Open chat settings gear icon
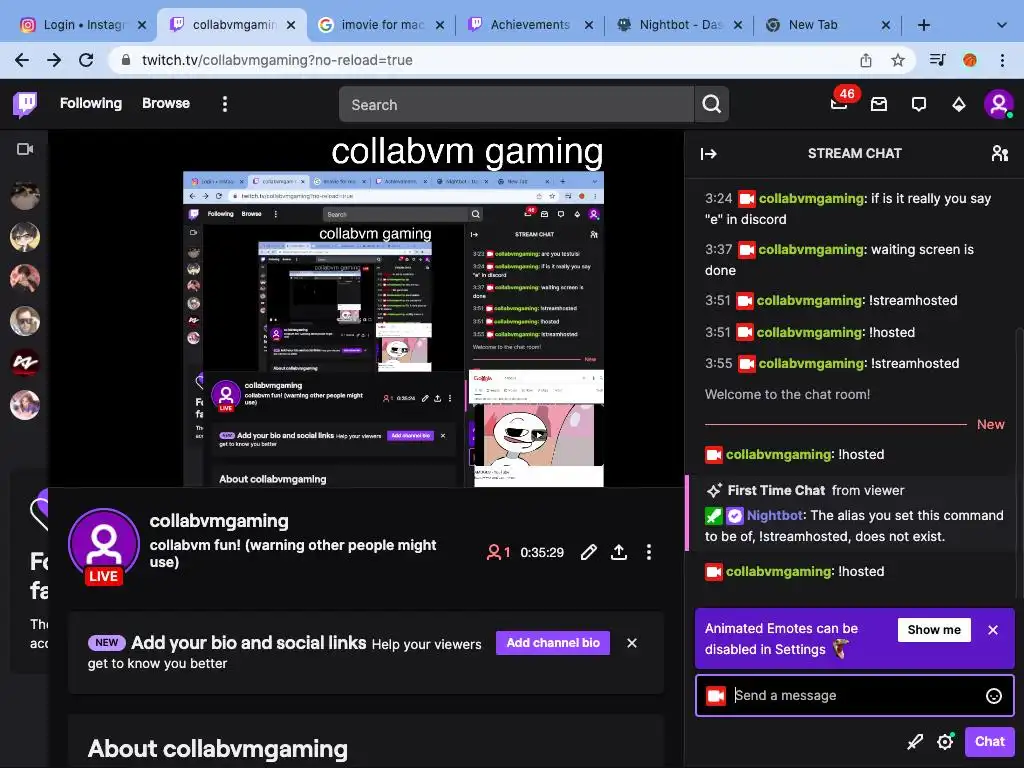Viewport: 1024px width, 768px height. pyautogui.click(x=946, y=742)
